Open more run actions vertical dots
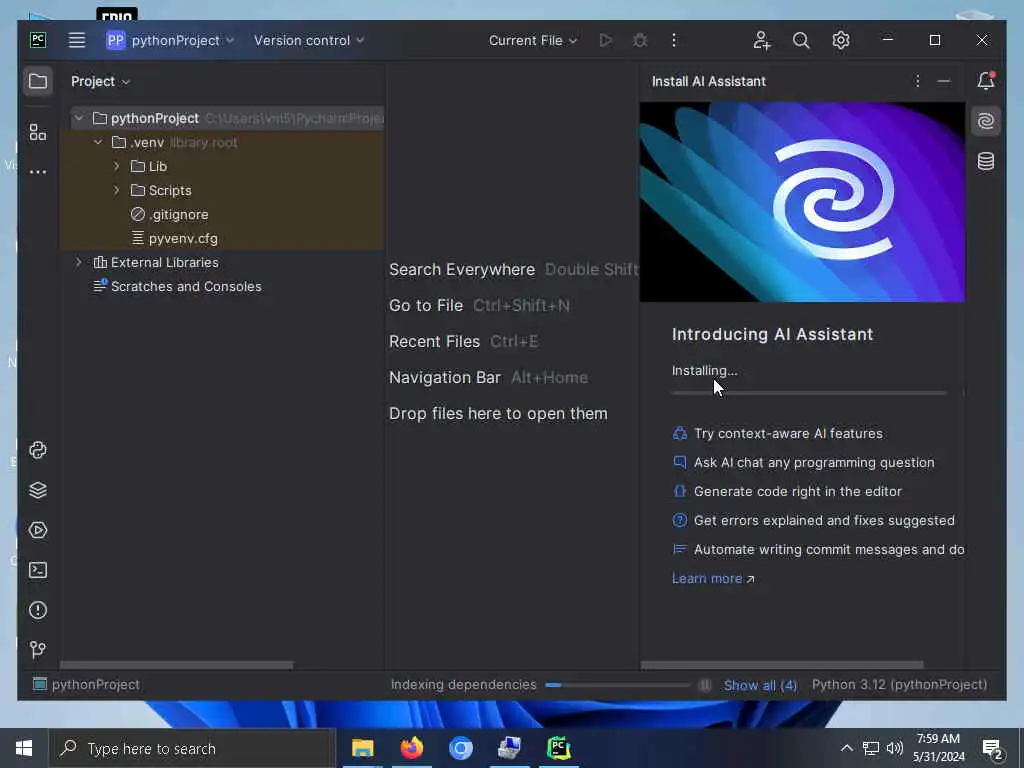 [674, 40]
